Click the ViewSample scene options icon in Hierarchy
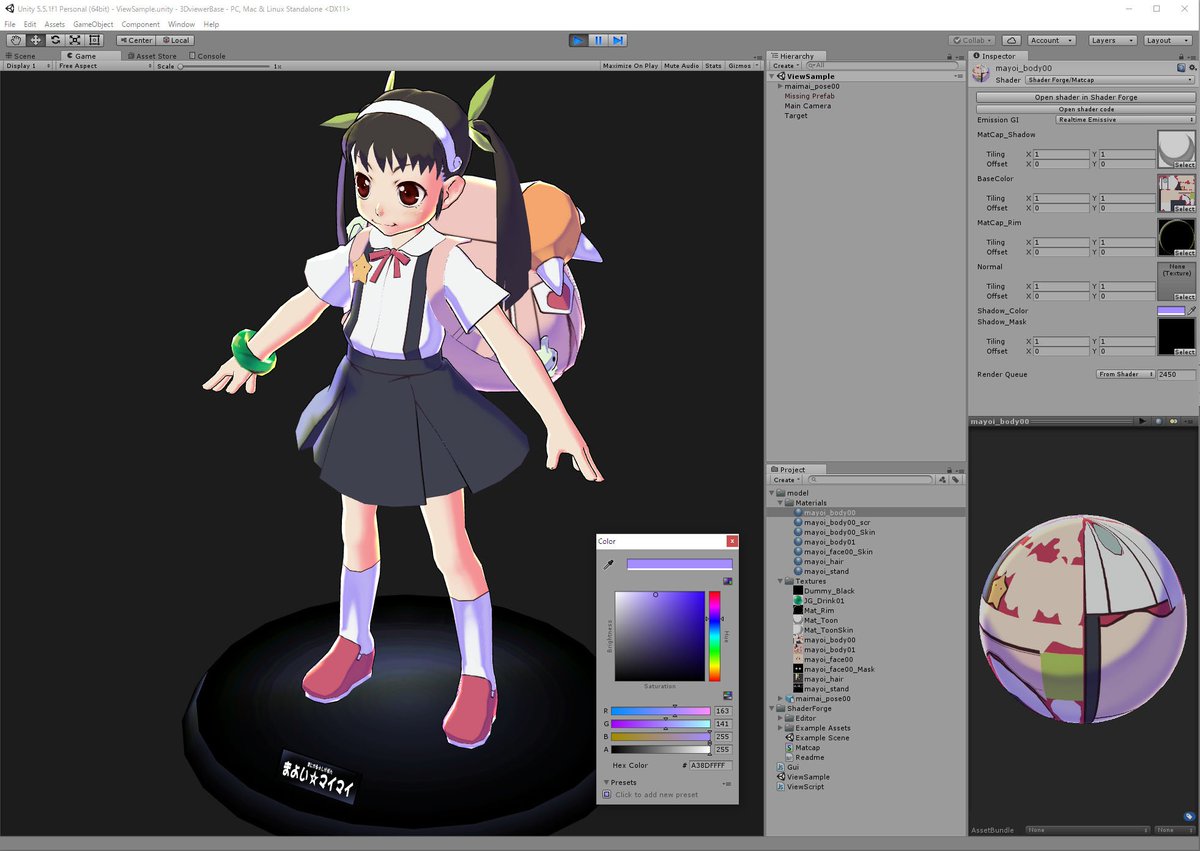The image size is (1200, 851). point(959,76)
